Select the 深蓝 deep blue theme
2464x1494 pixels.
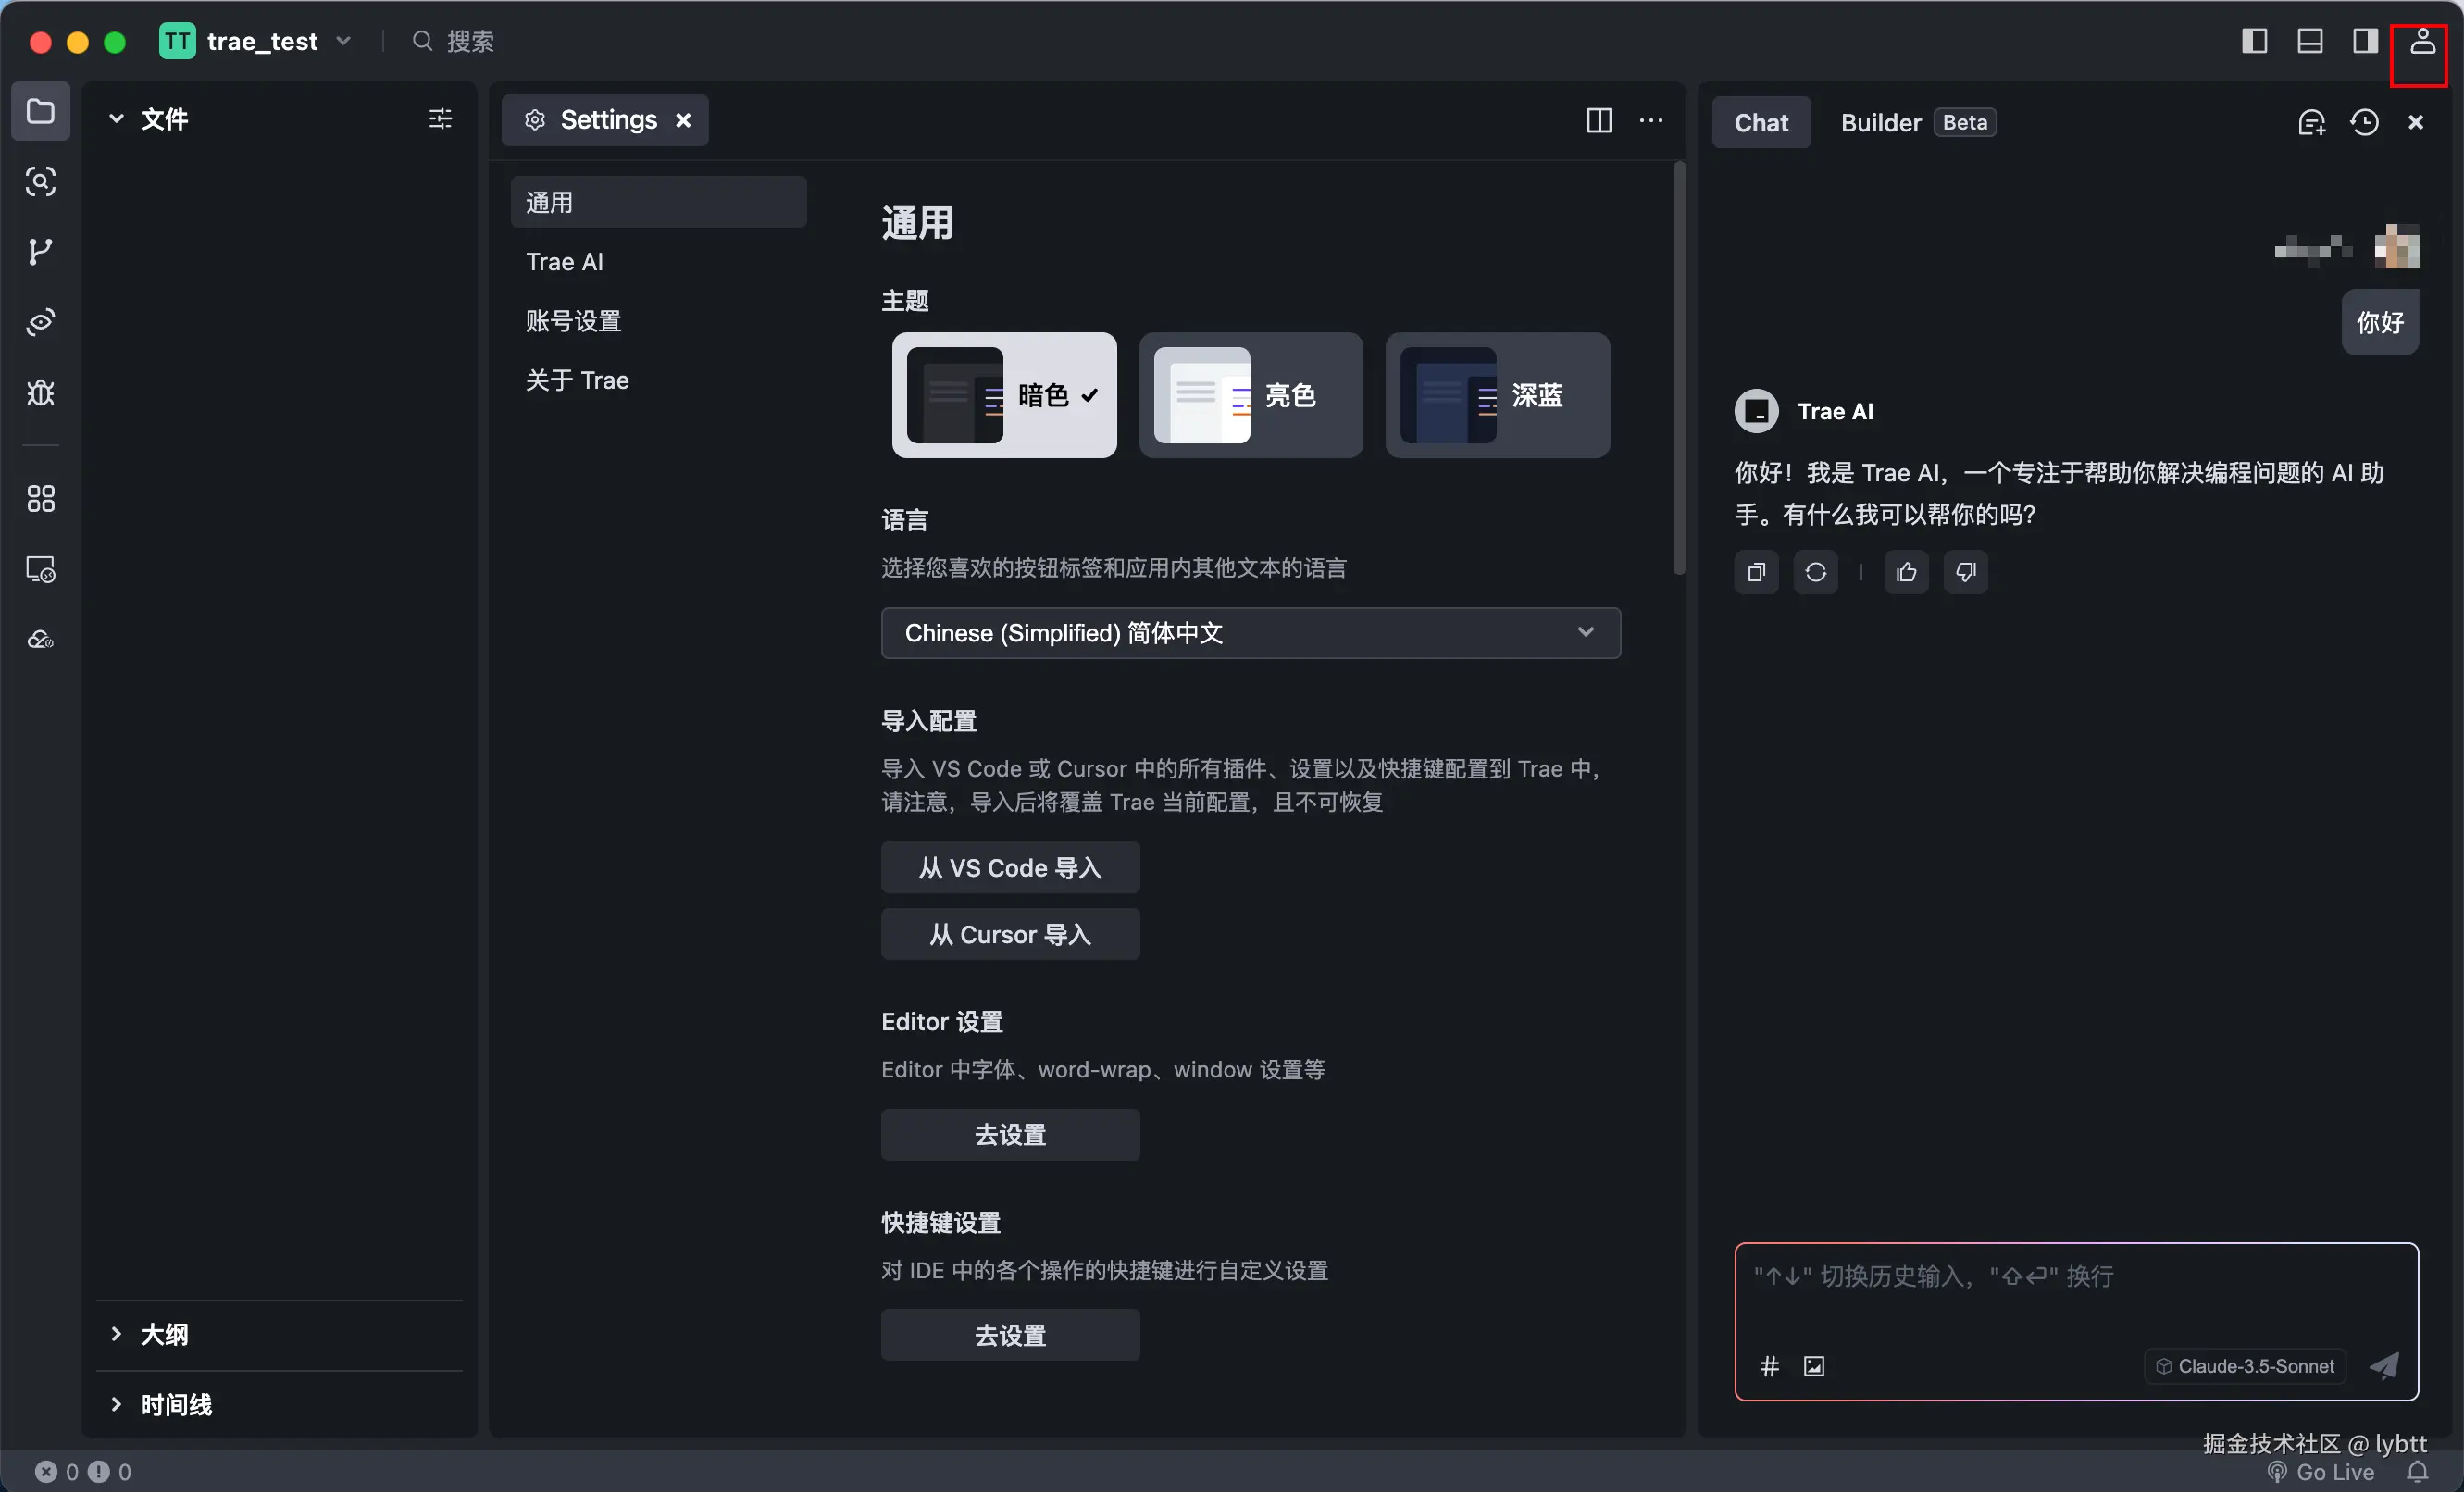(1497, 395)
